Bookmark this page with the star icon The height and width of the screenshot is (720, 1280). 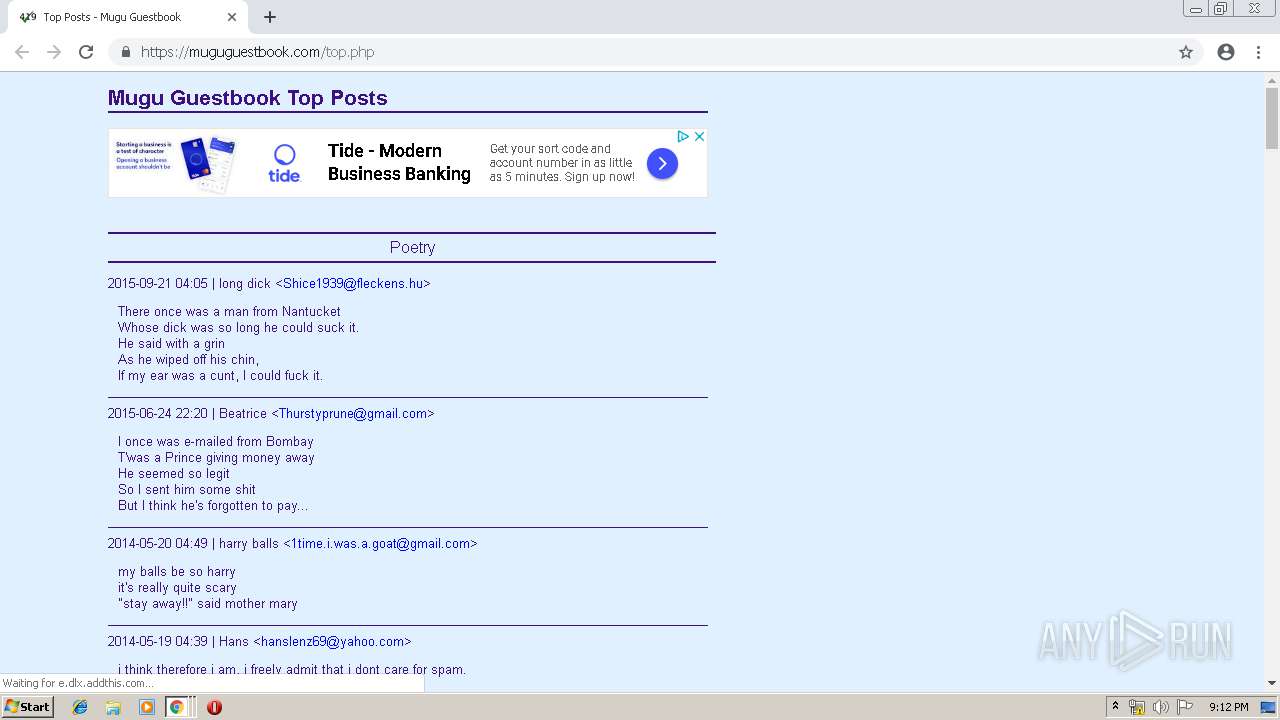click(1186, 52)
